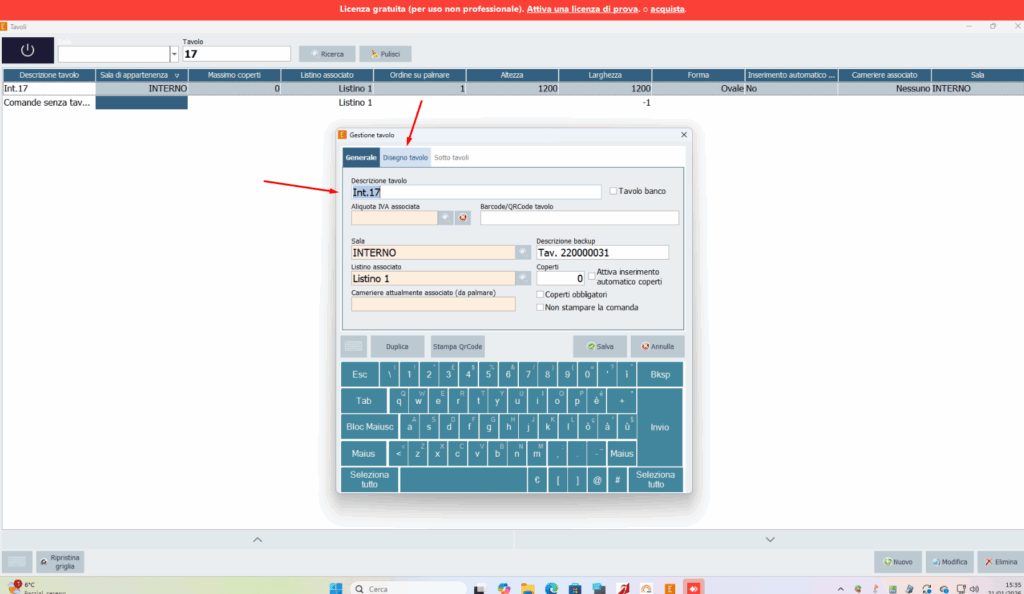
Task: Open File Explorer from the taskbar
Action: [x=528, y=588]
